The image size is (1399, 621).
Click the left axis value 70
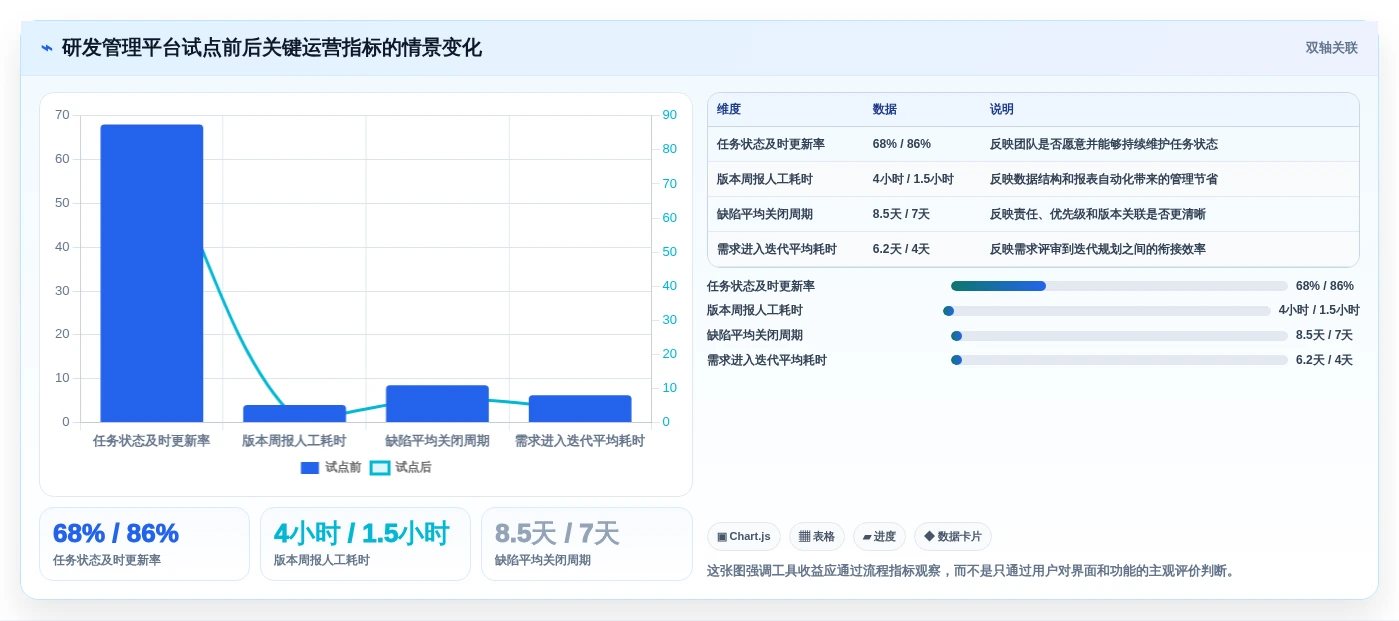tap(62, 115)
